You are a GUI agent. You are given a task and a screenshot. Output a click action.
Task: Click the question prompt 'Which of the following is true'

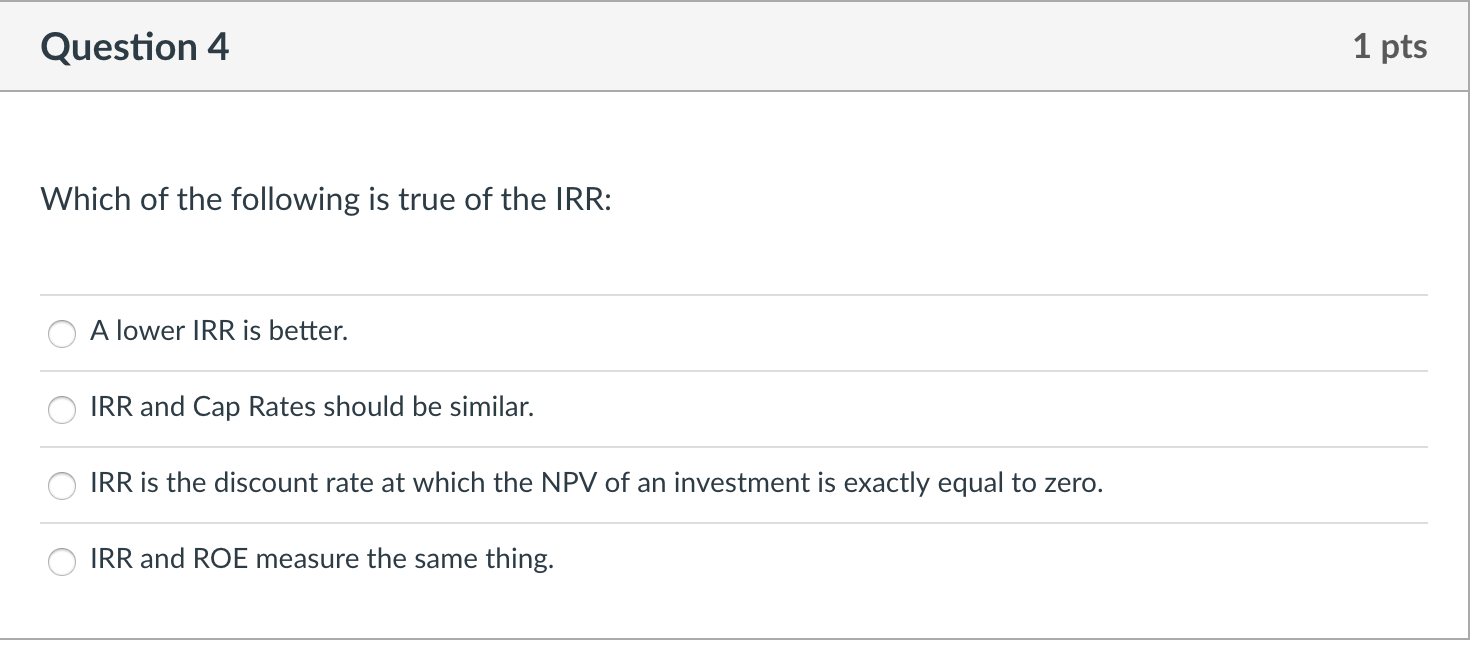tap(325, 200)
